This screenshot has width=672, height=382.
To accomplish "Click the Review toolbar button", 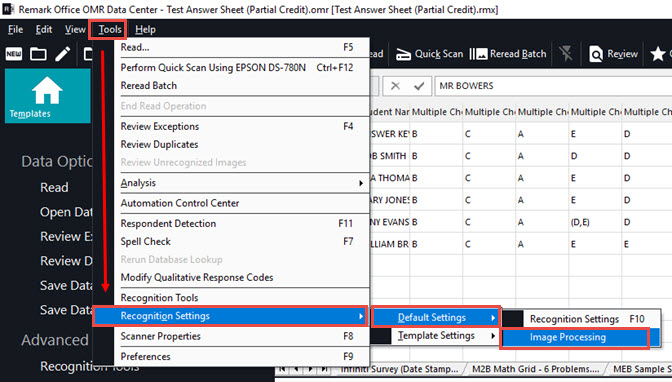I will pos(613,54).
